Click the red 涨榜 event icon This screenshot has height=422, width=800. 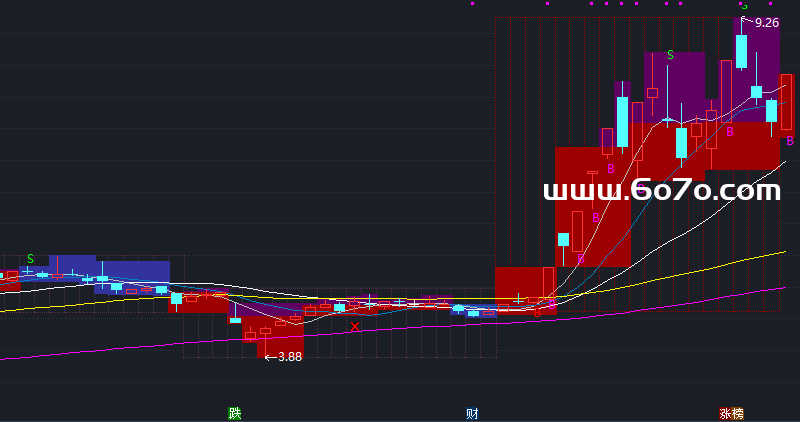[731, 413]
